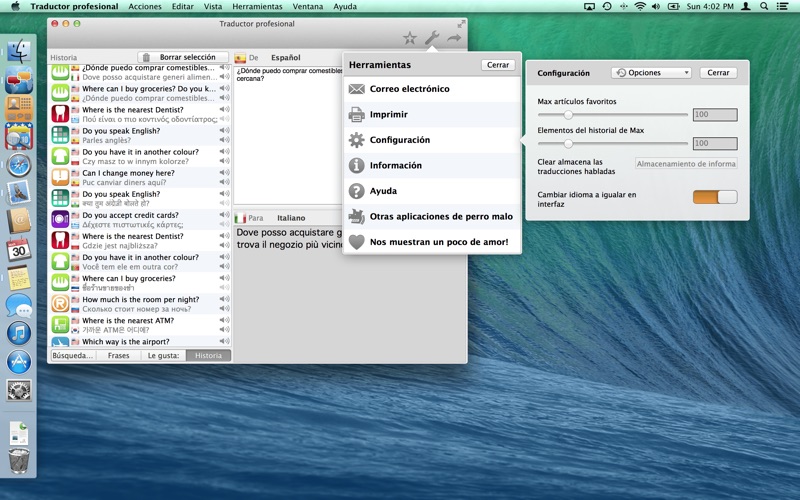Select 'How much is the room per night?' entry

tap(140, 299)
